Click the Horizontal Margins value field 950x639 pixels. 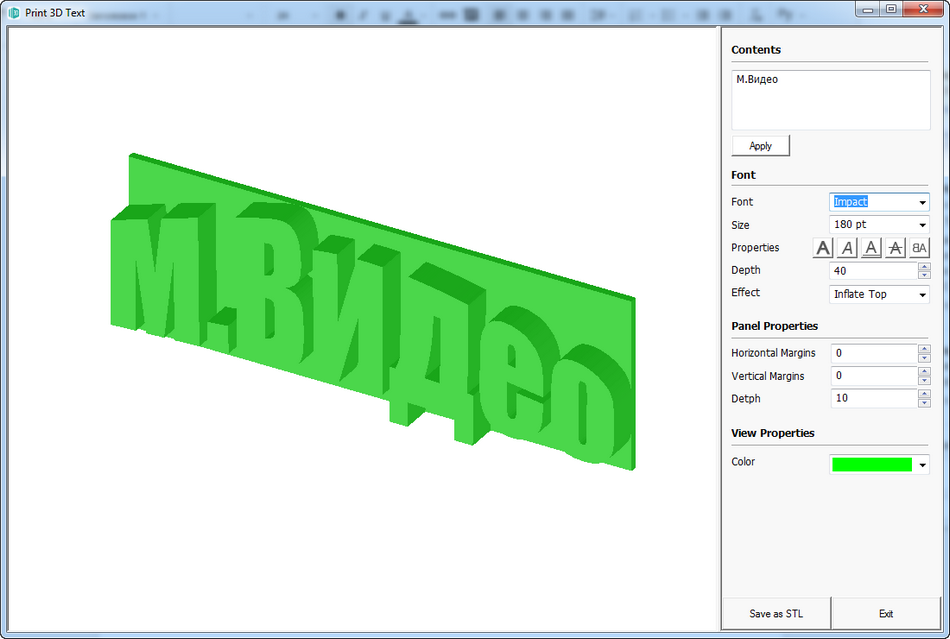tap(874, 353)
